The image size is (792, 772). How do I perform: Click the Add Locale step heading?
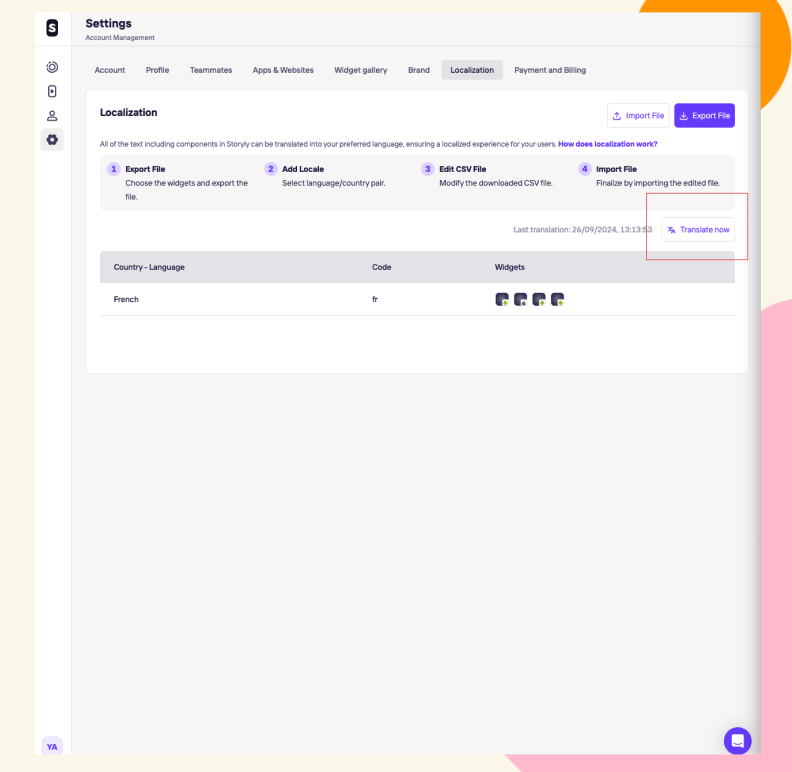(303, 169)
